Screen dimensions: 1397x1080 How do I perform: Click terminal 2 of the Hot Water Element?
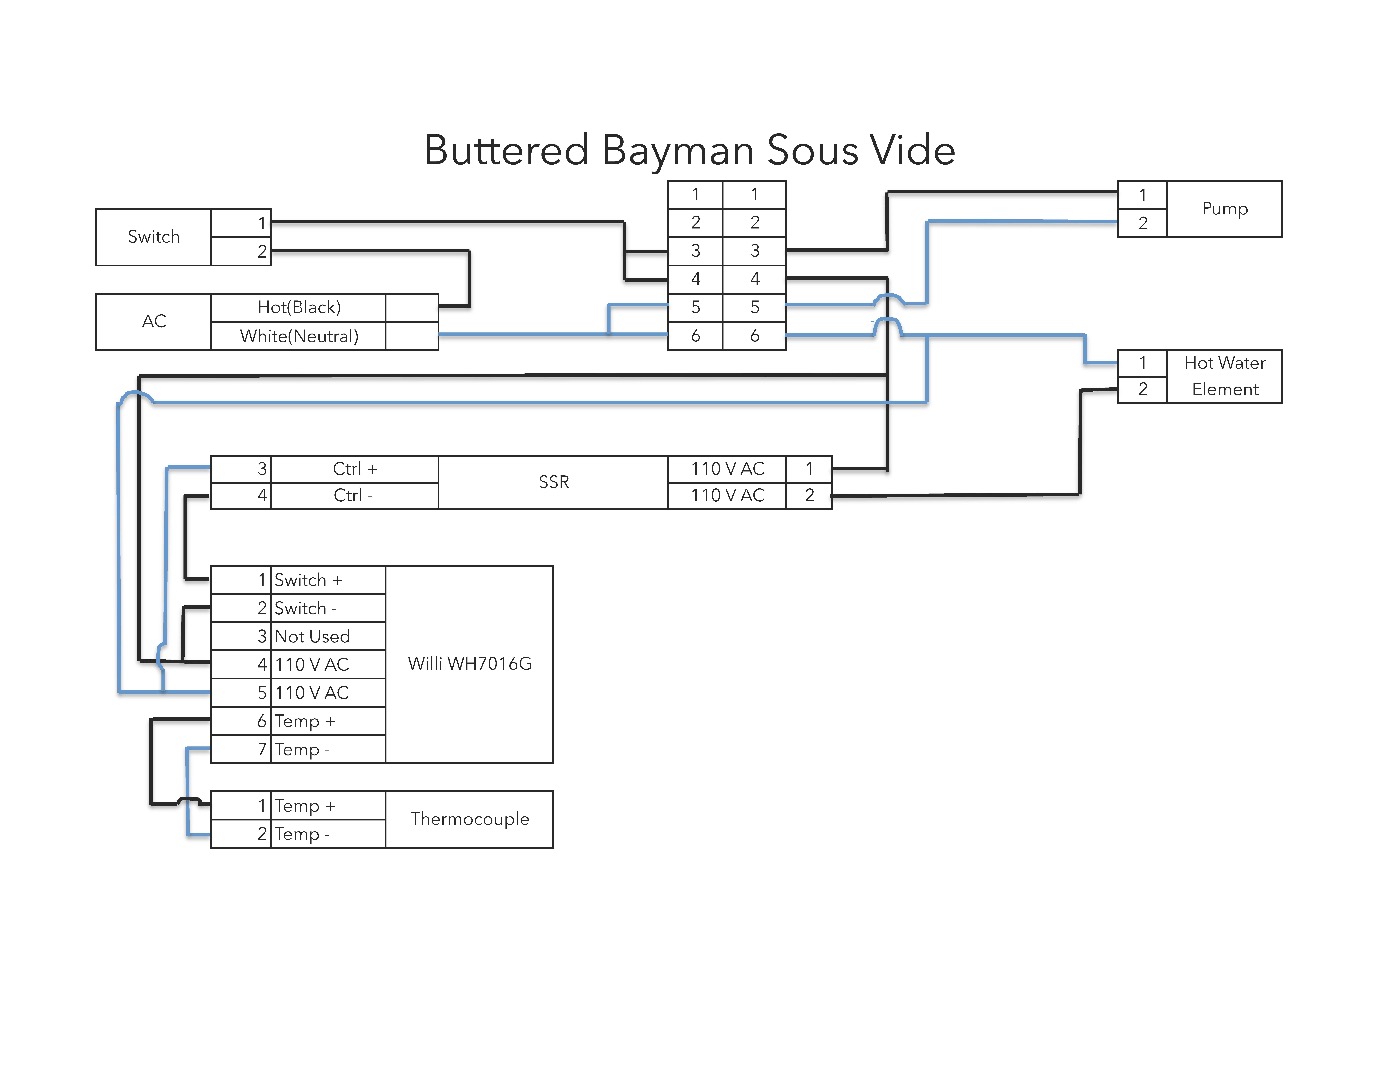[1143, 389]
